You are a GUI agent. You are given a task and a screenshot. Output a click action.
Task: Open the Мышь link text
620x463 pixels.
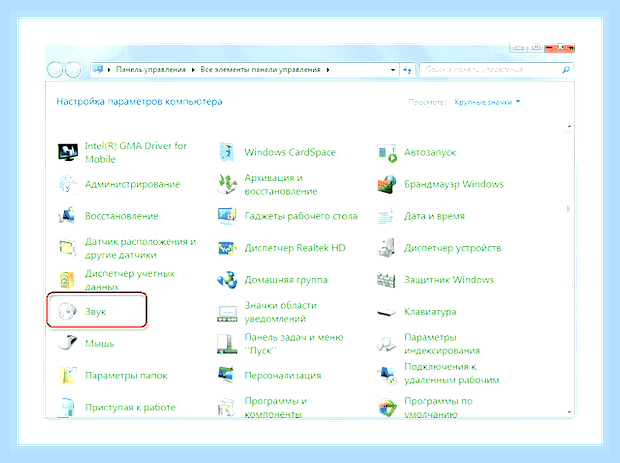[100, 343]
